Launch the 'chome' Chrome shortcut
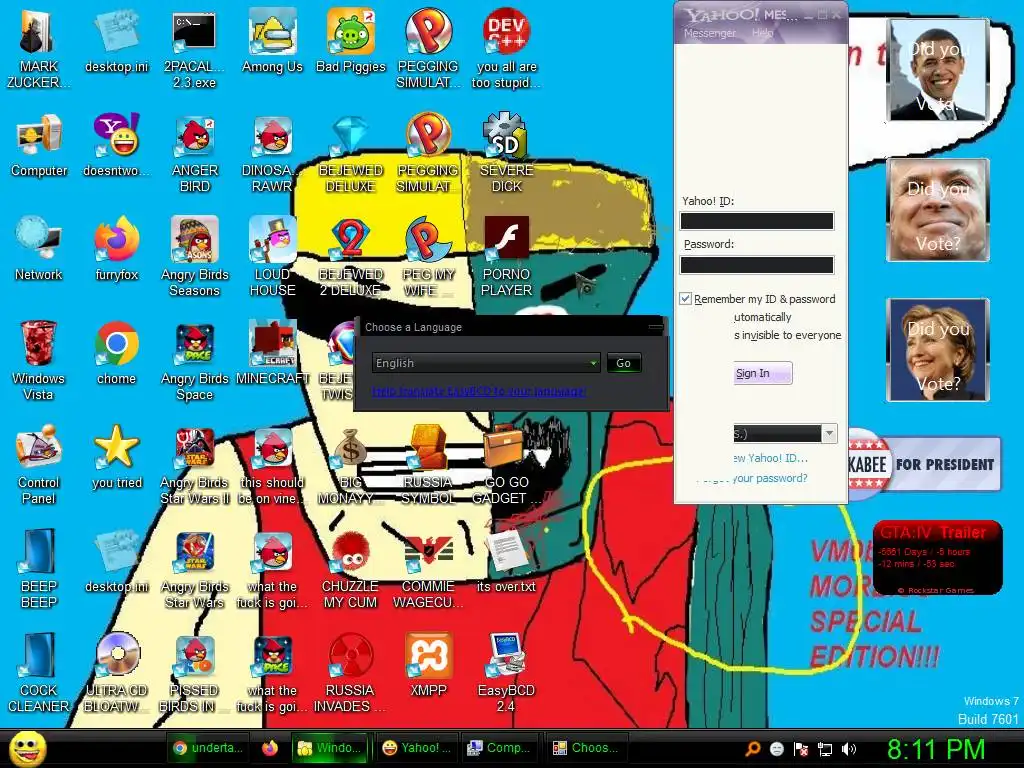Viewport: 1024px width, 768px height. 117,353
